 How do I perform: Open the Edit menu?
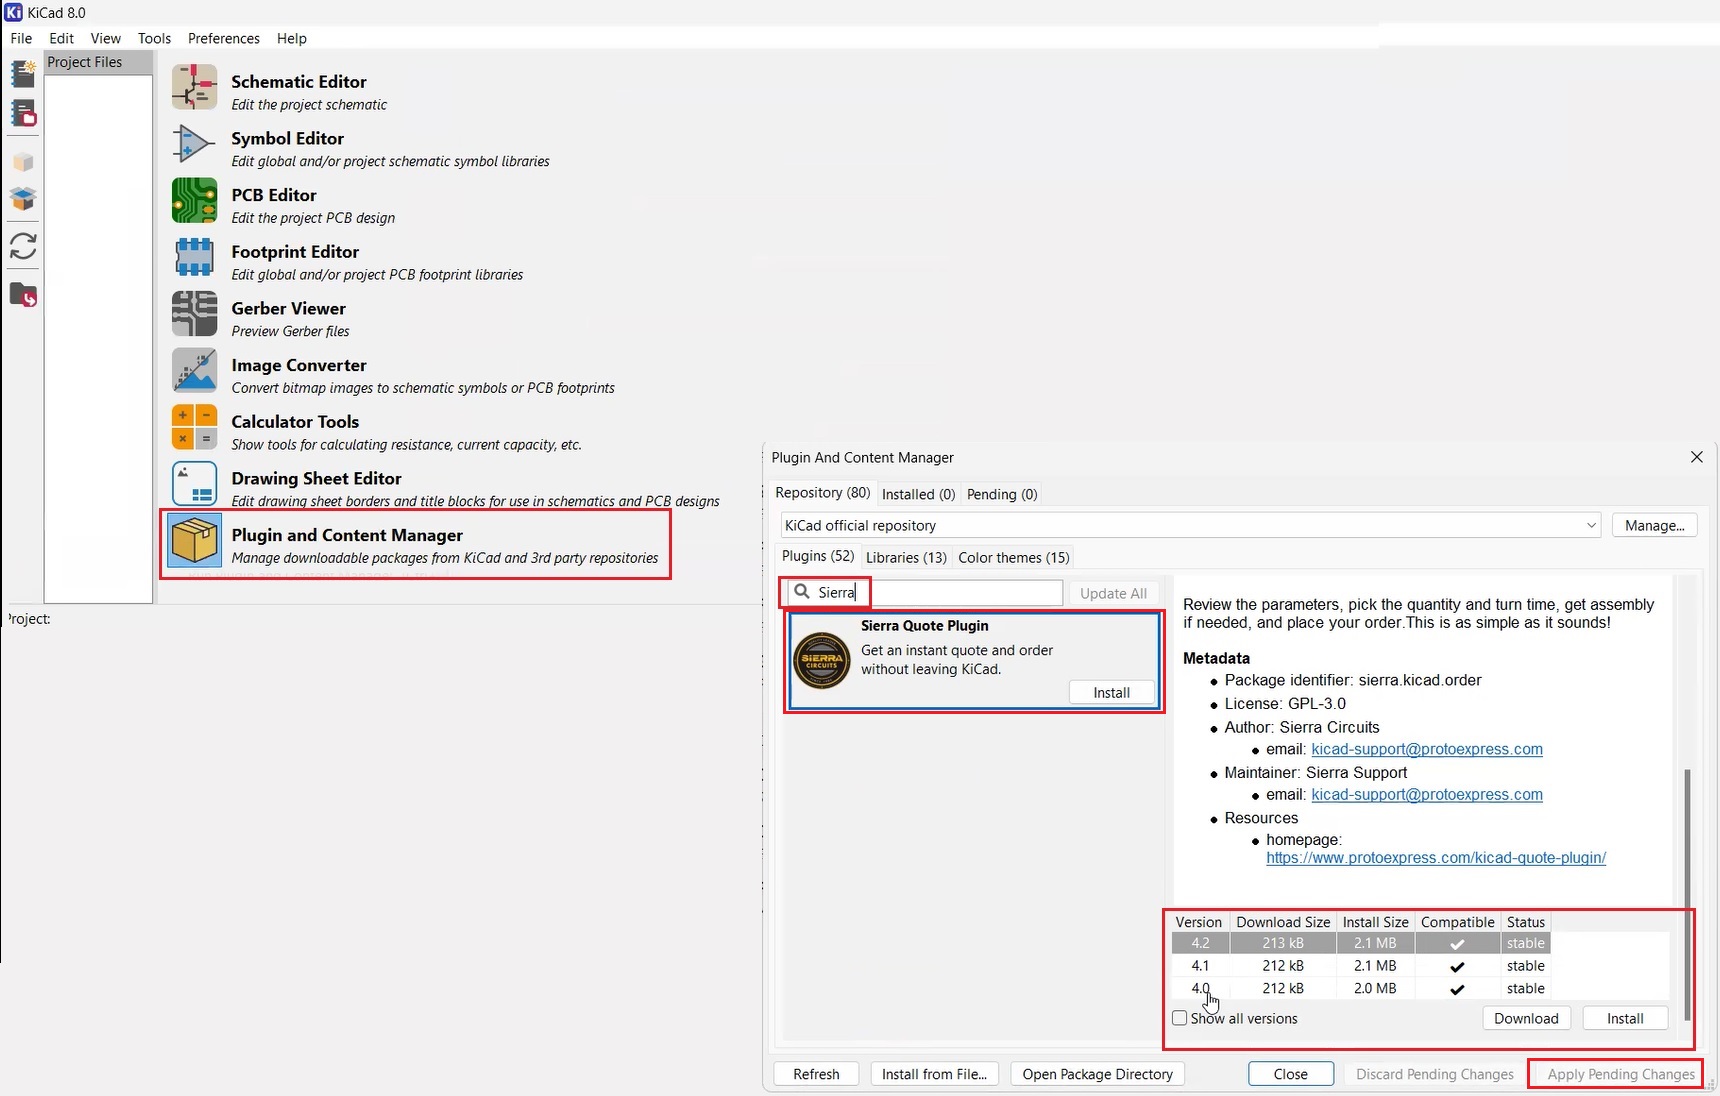tap(62, 38)
